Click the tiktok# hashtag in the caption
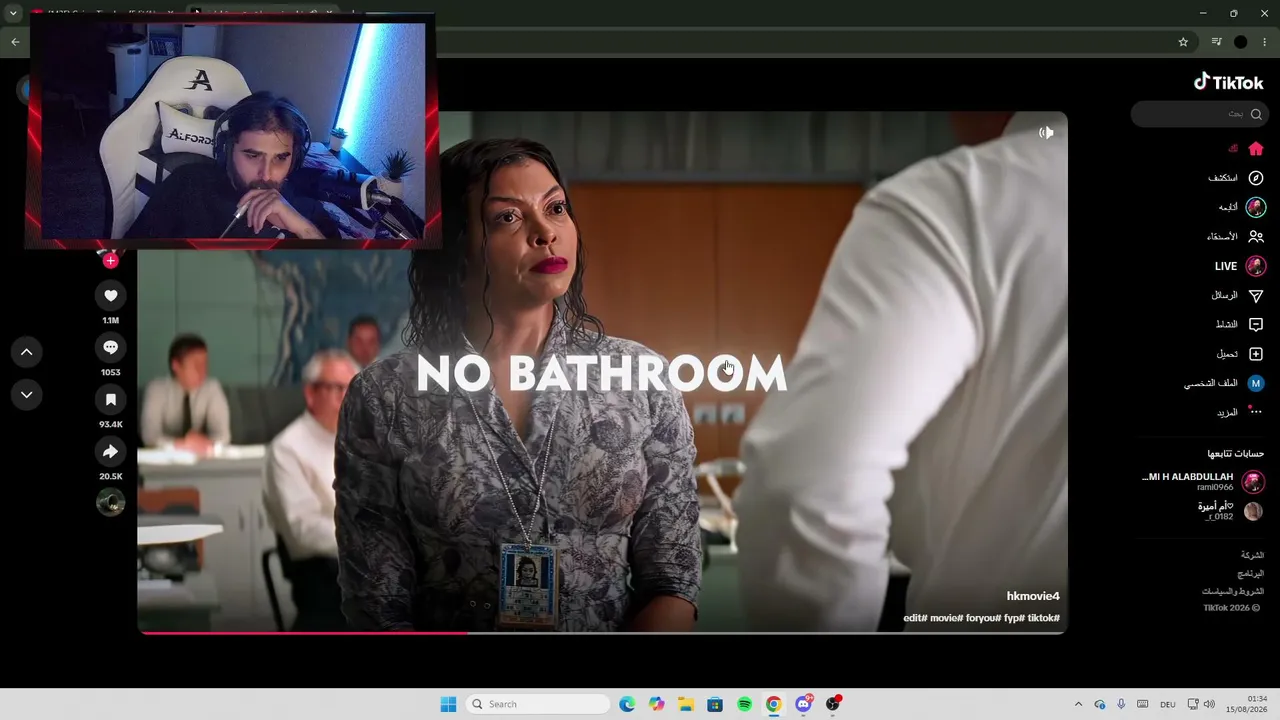Screen dimensions: 1280x720 tap(1044, 618)
